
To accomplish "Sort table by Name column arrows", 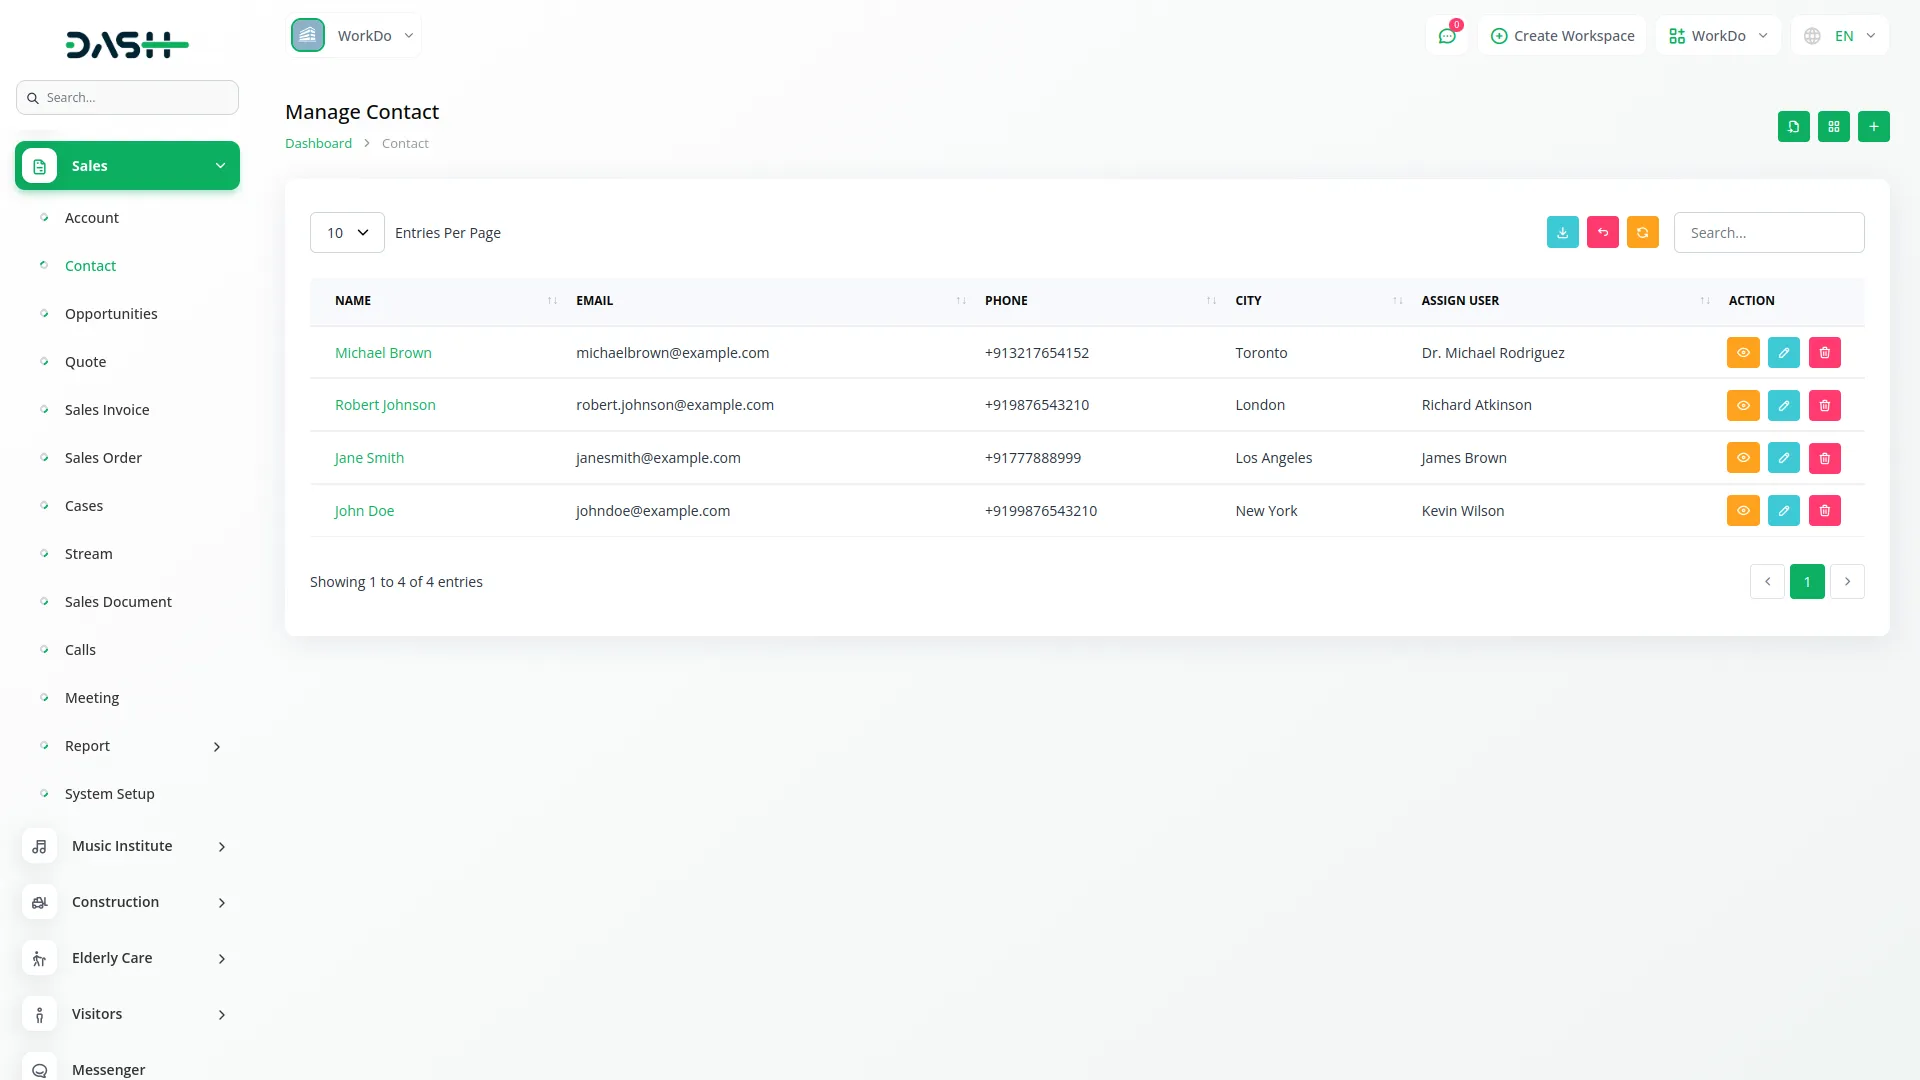I will tap(552, 301).
